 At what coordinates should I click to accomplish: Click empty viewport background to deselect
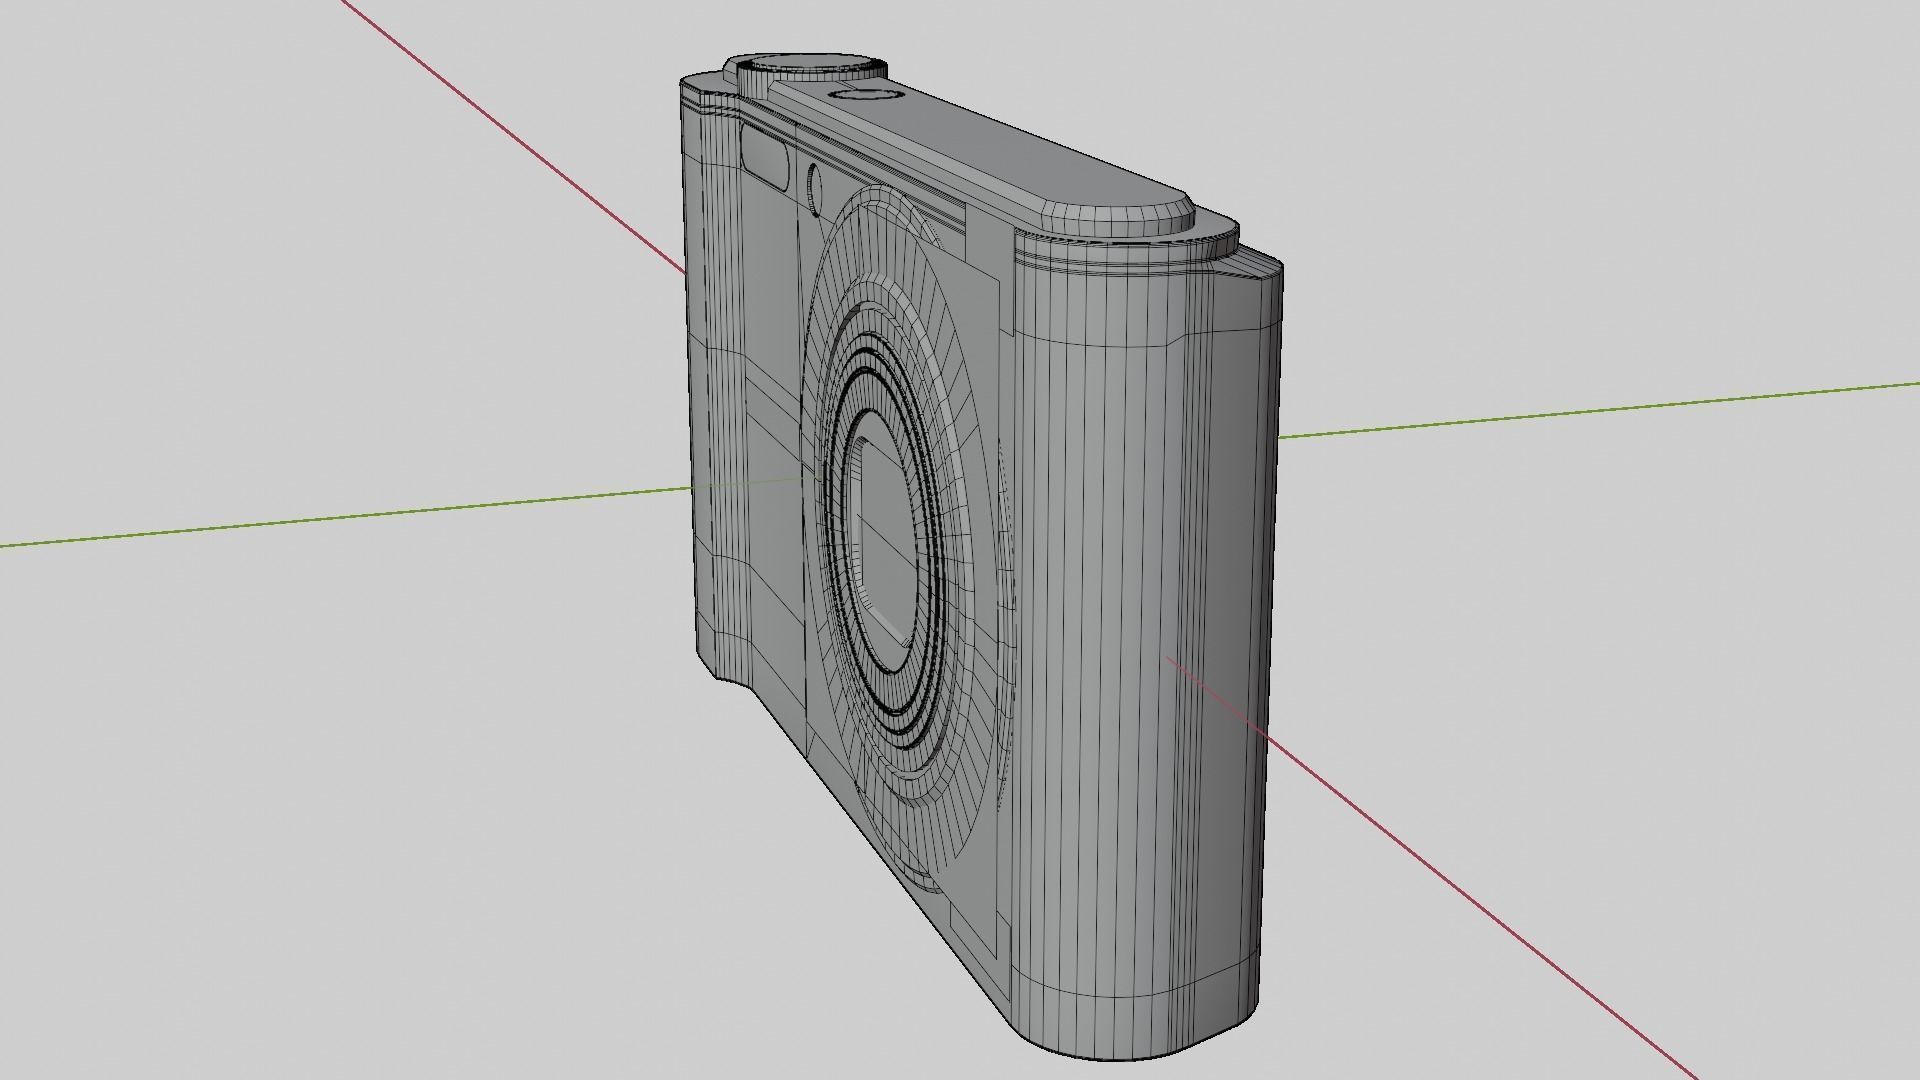[x=300, y=850]
